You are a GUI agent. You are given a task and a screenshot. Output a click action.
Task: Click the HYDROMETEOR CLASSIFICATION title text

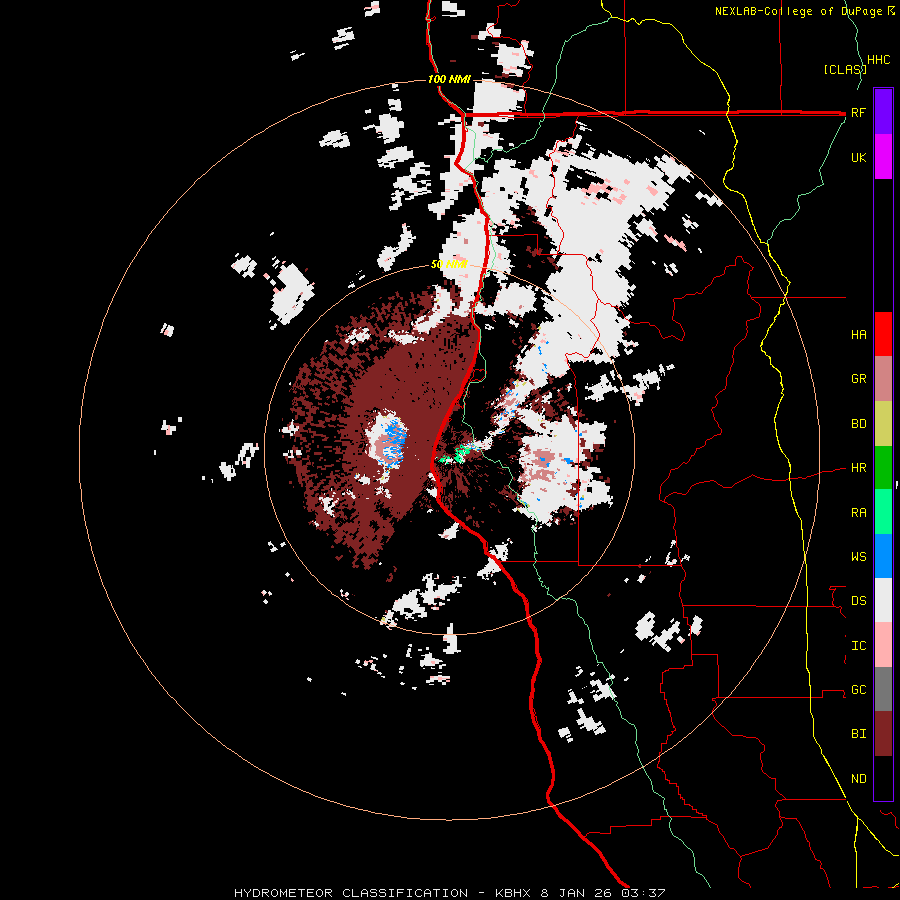click(351, 893)
